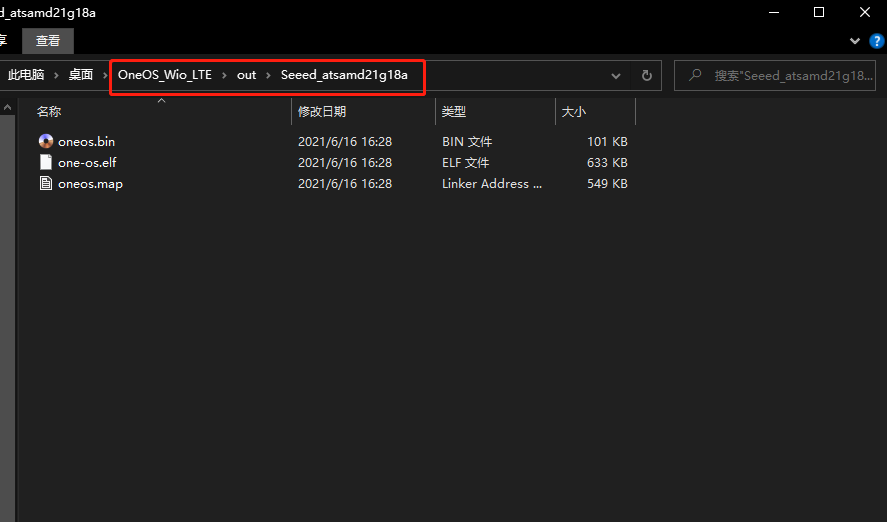This screenshot has height=522, width=887.
Task: Select the oneos.map file name
Action: click(91, 184)
